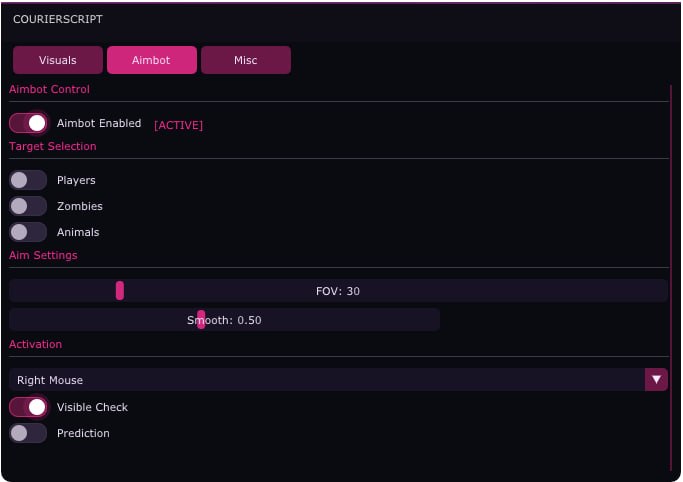Open the Misc tab
This screenshot has height=482, width=683.
(x=246, y=60)
